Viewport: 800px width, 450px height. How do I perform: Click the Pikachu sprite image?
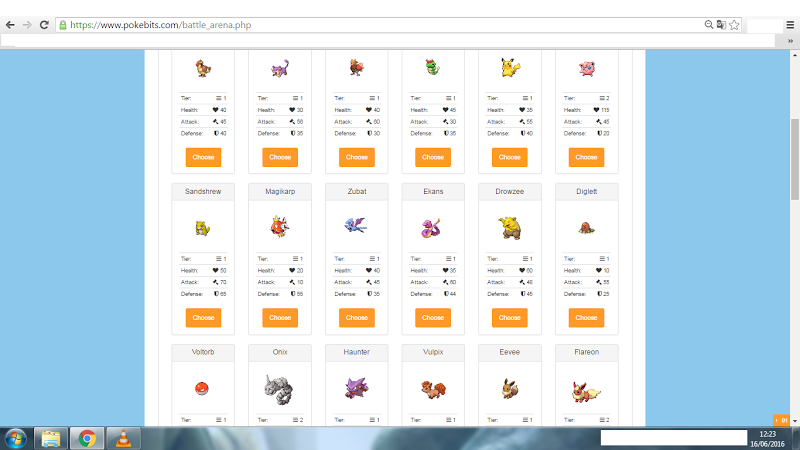[x=510, y=68]
